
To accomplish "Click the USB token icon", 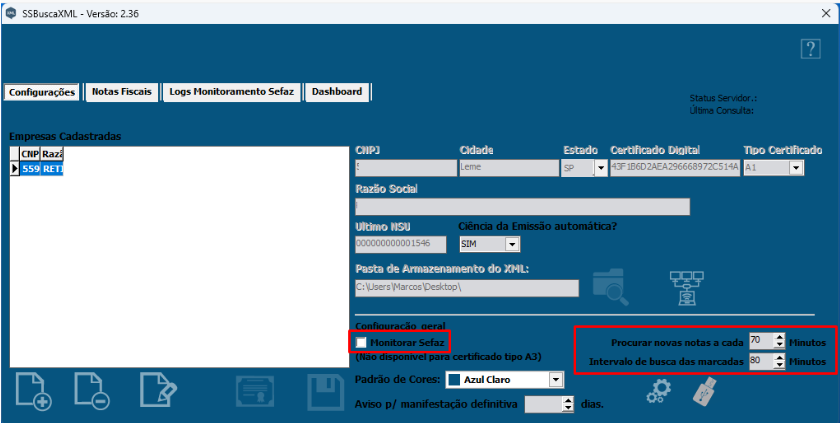I will pyautogui.click(x=706, y=391).
